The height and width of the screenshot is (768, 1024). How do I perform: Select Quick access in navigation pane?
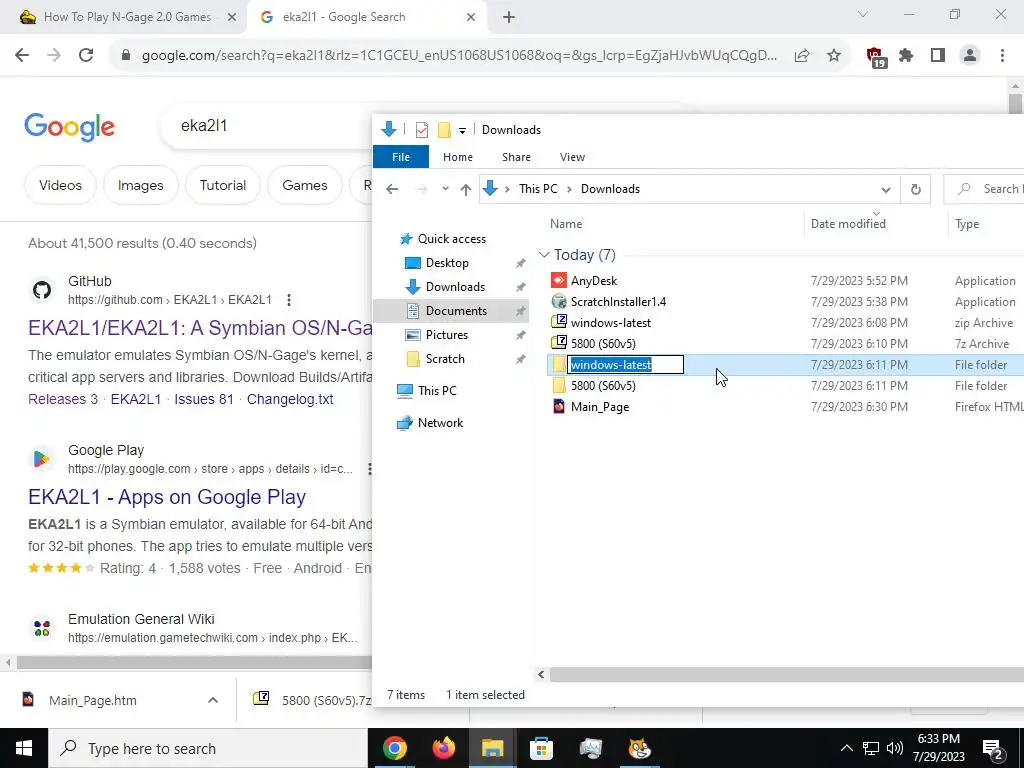(452, 239)
